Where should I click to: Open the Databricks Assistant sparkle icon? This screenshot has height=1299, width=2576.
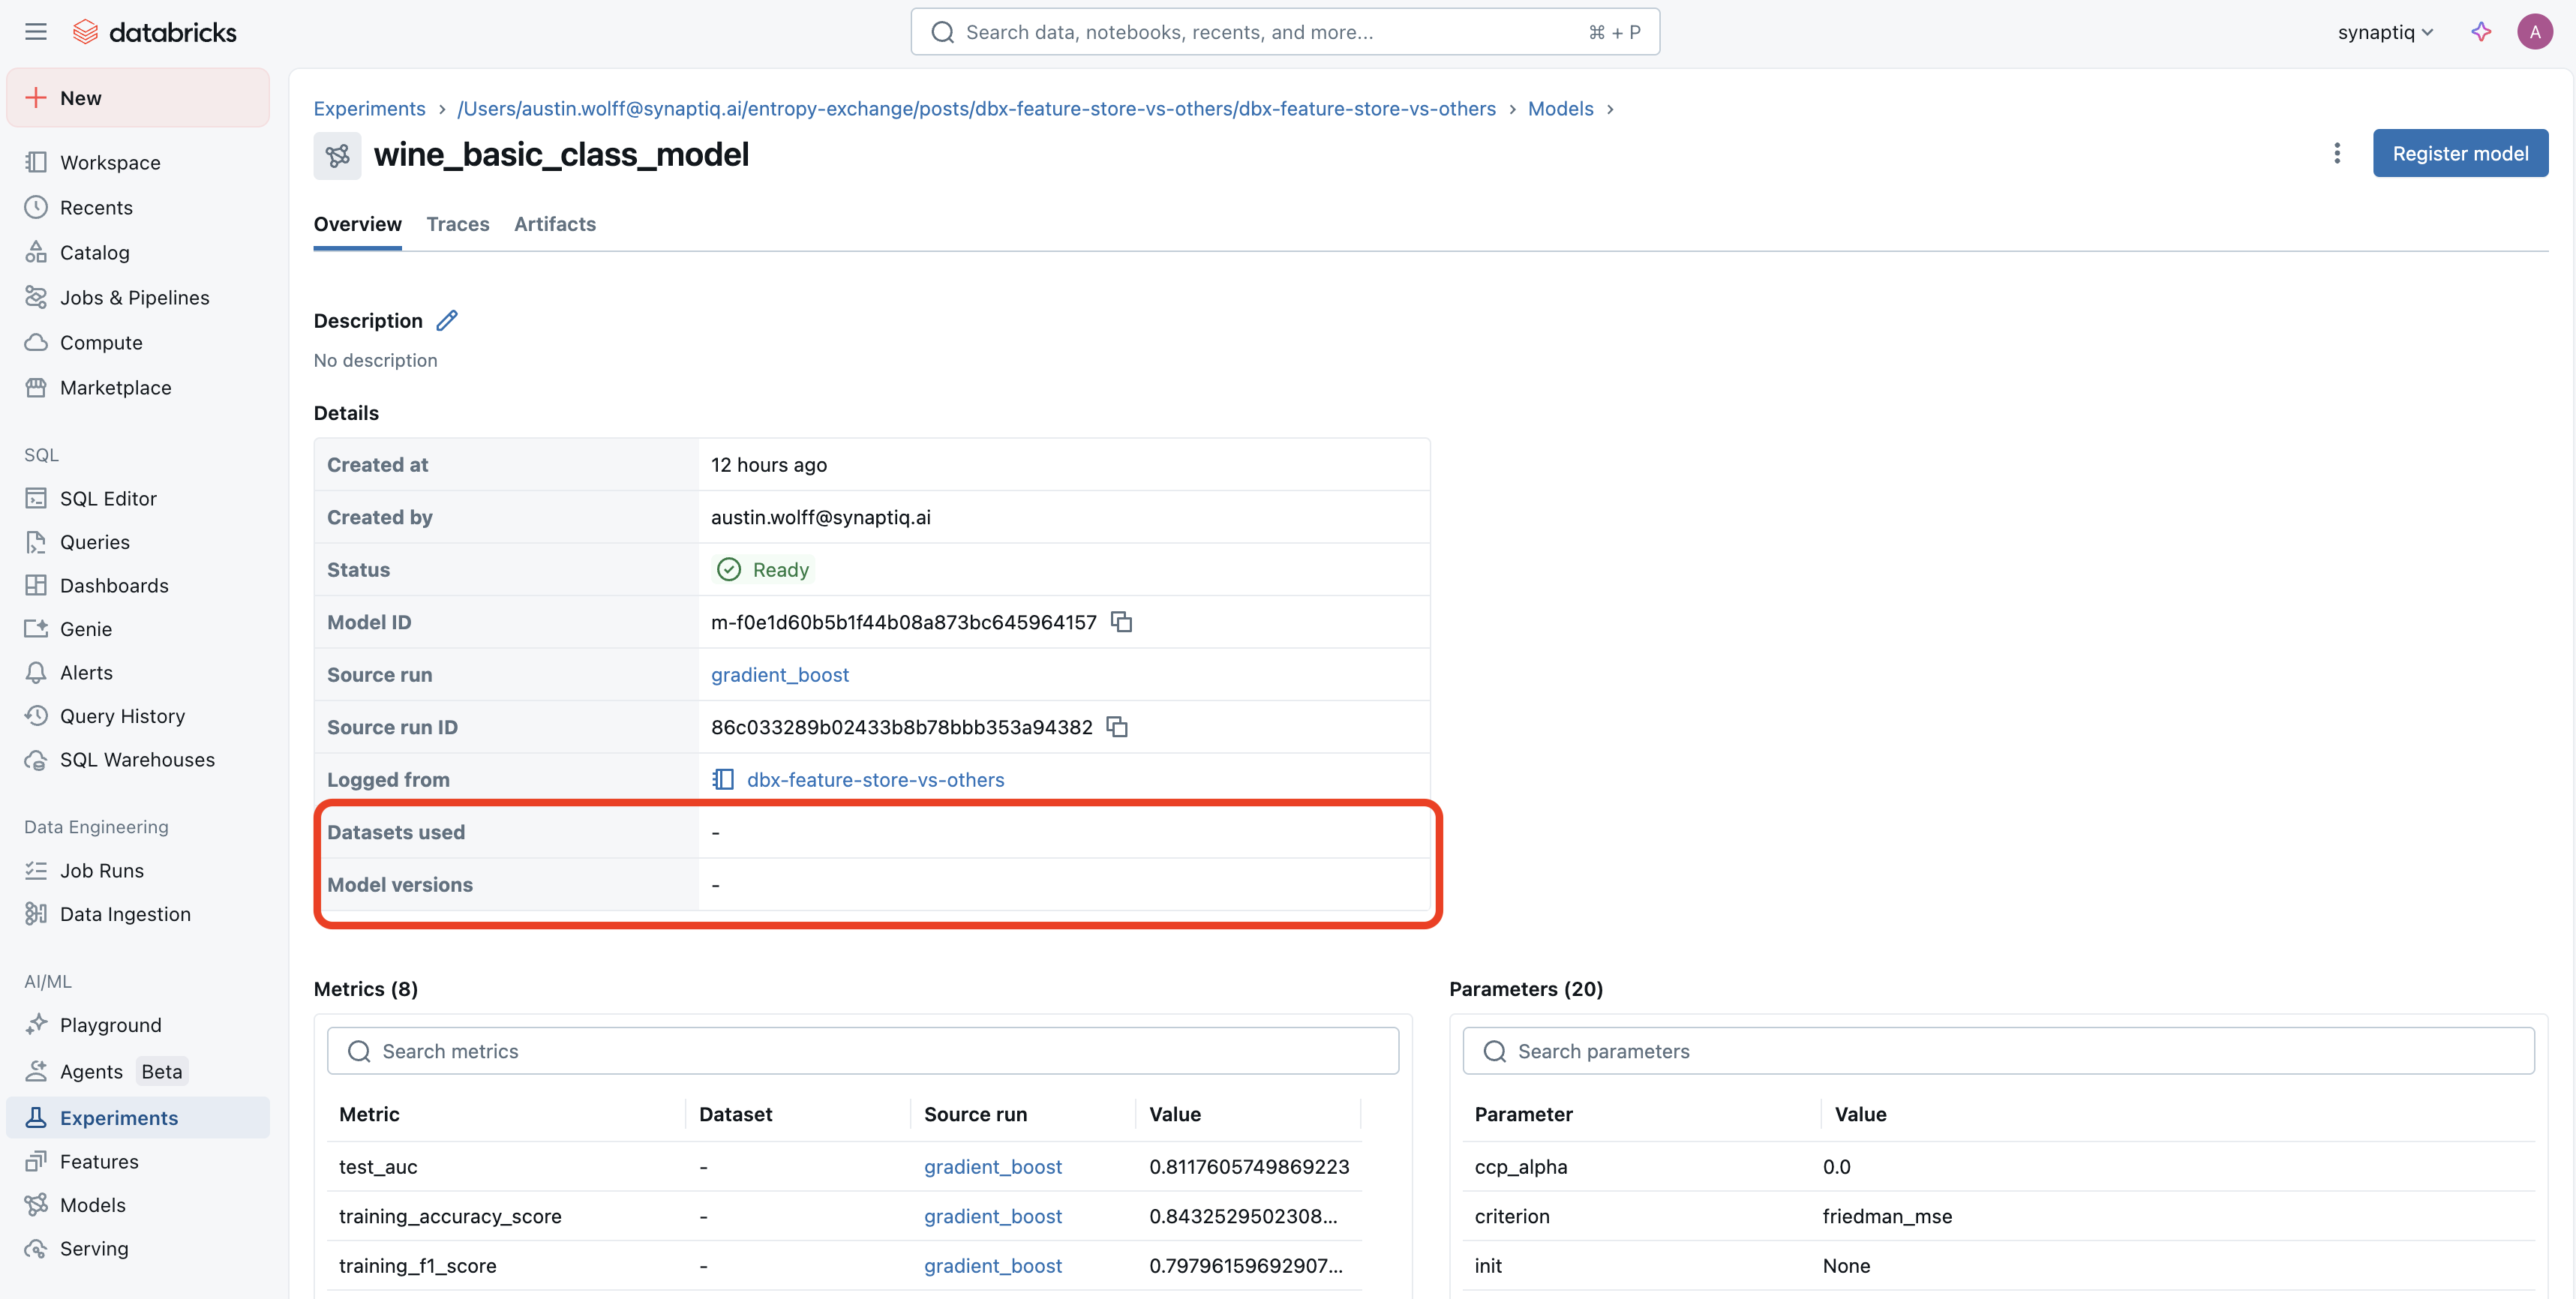coord(2481,32)
